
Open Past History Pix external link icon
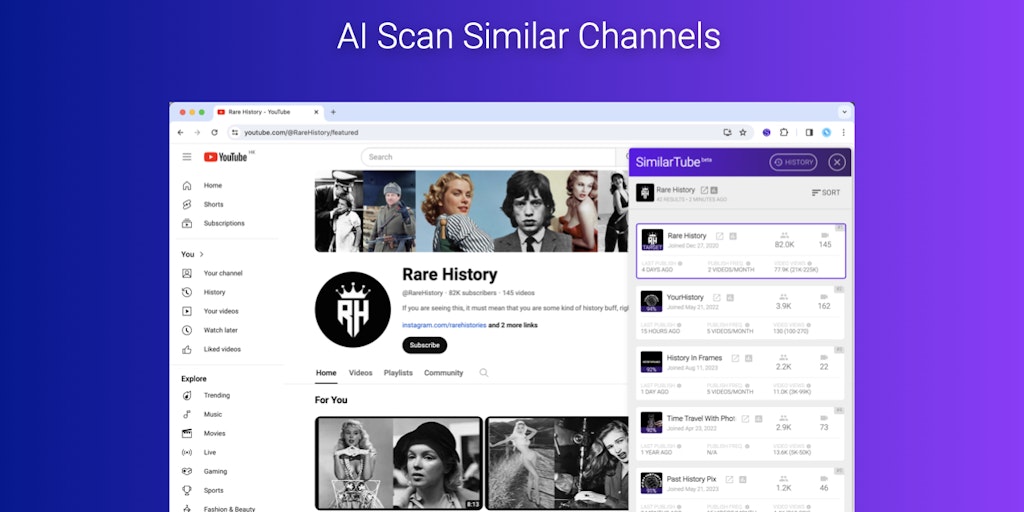[x=729, y=479]
